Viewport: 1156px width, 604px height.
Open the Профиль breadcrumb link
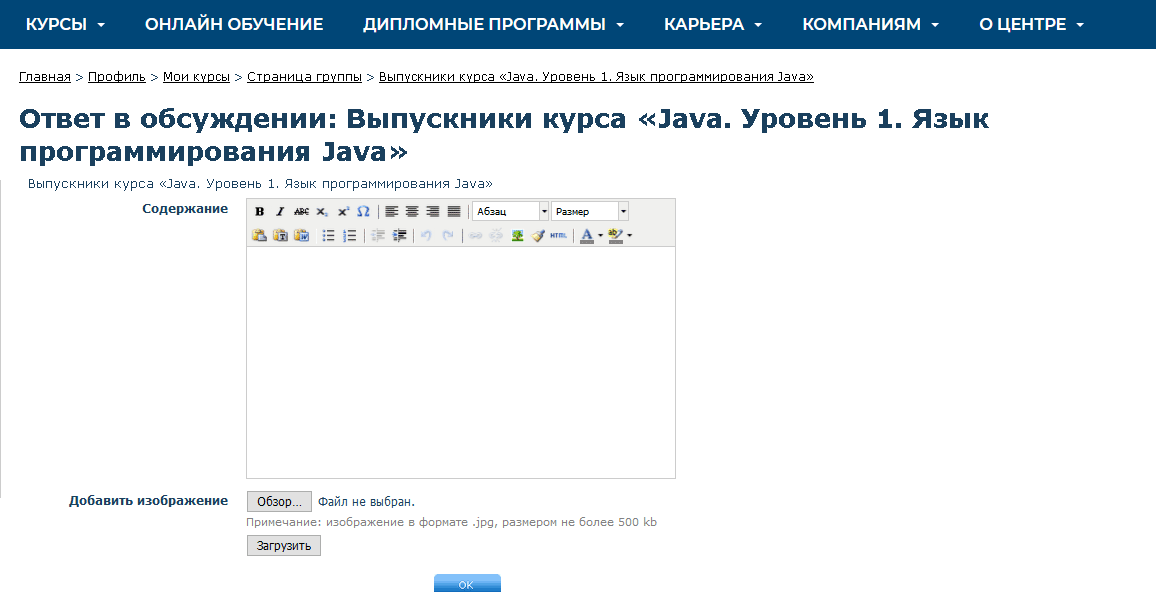point(116,77)
